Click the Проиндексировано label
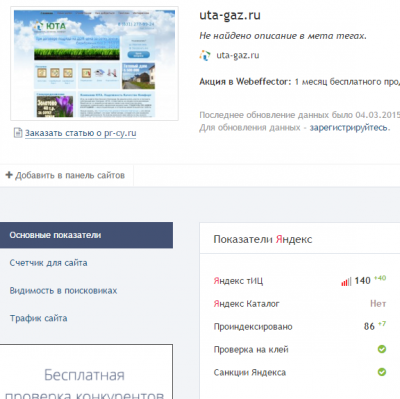This screenshot has height=399, width=400. (253, 327)
